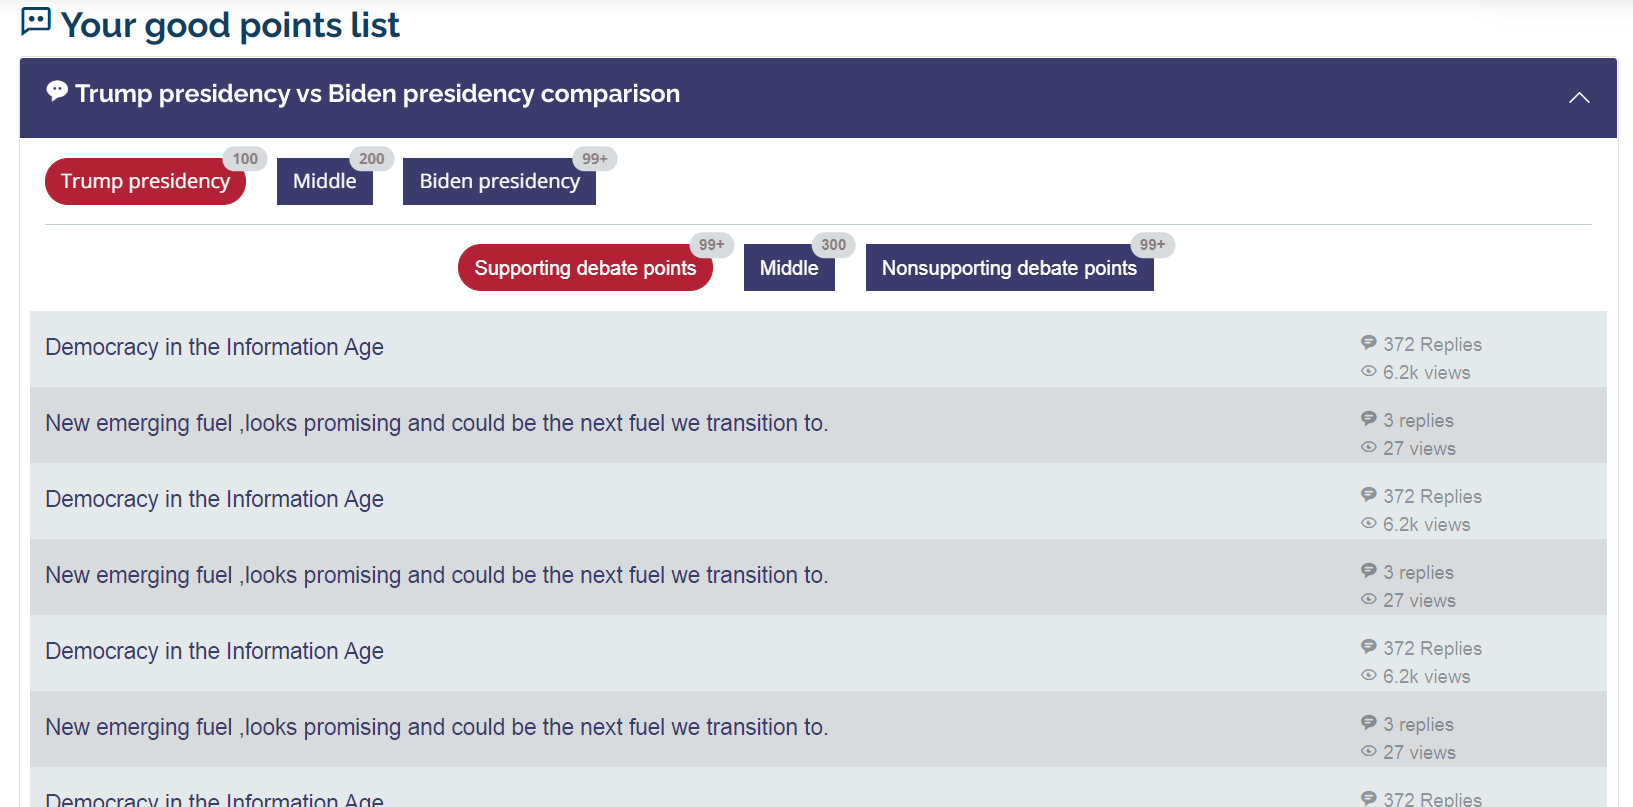Switch to Supporting debate points
The width and height of the screenshot is (1633, 807).
click(x=585, y=268)
